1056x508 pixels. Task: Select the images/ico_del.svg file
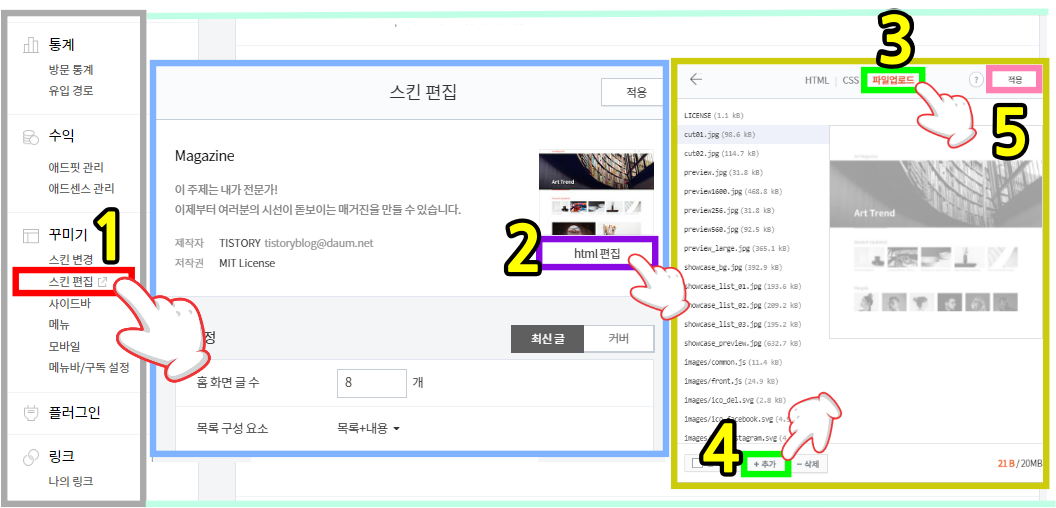pyautogui.click(x=734, y=400)
